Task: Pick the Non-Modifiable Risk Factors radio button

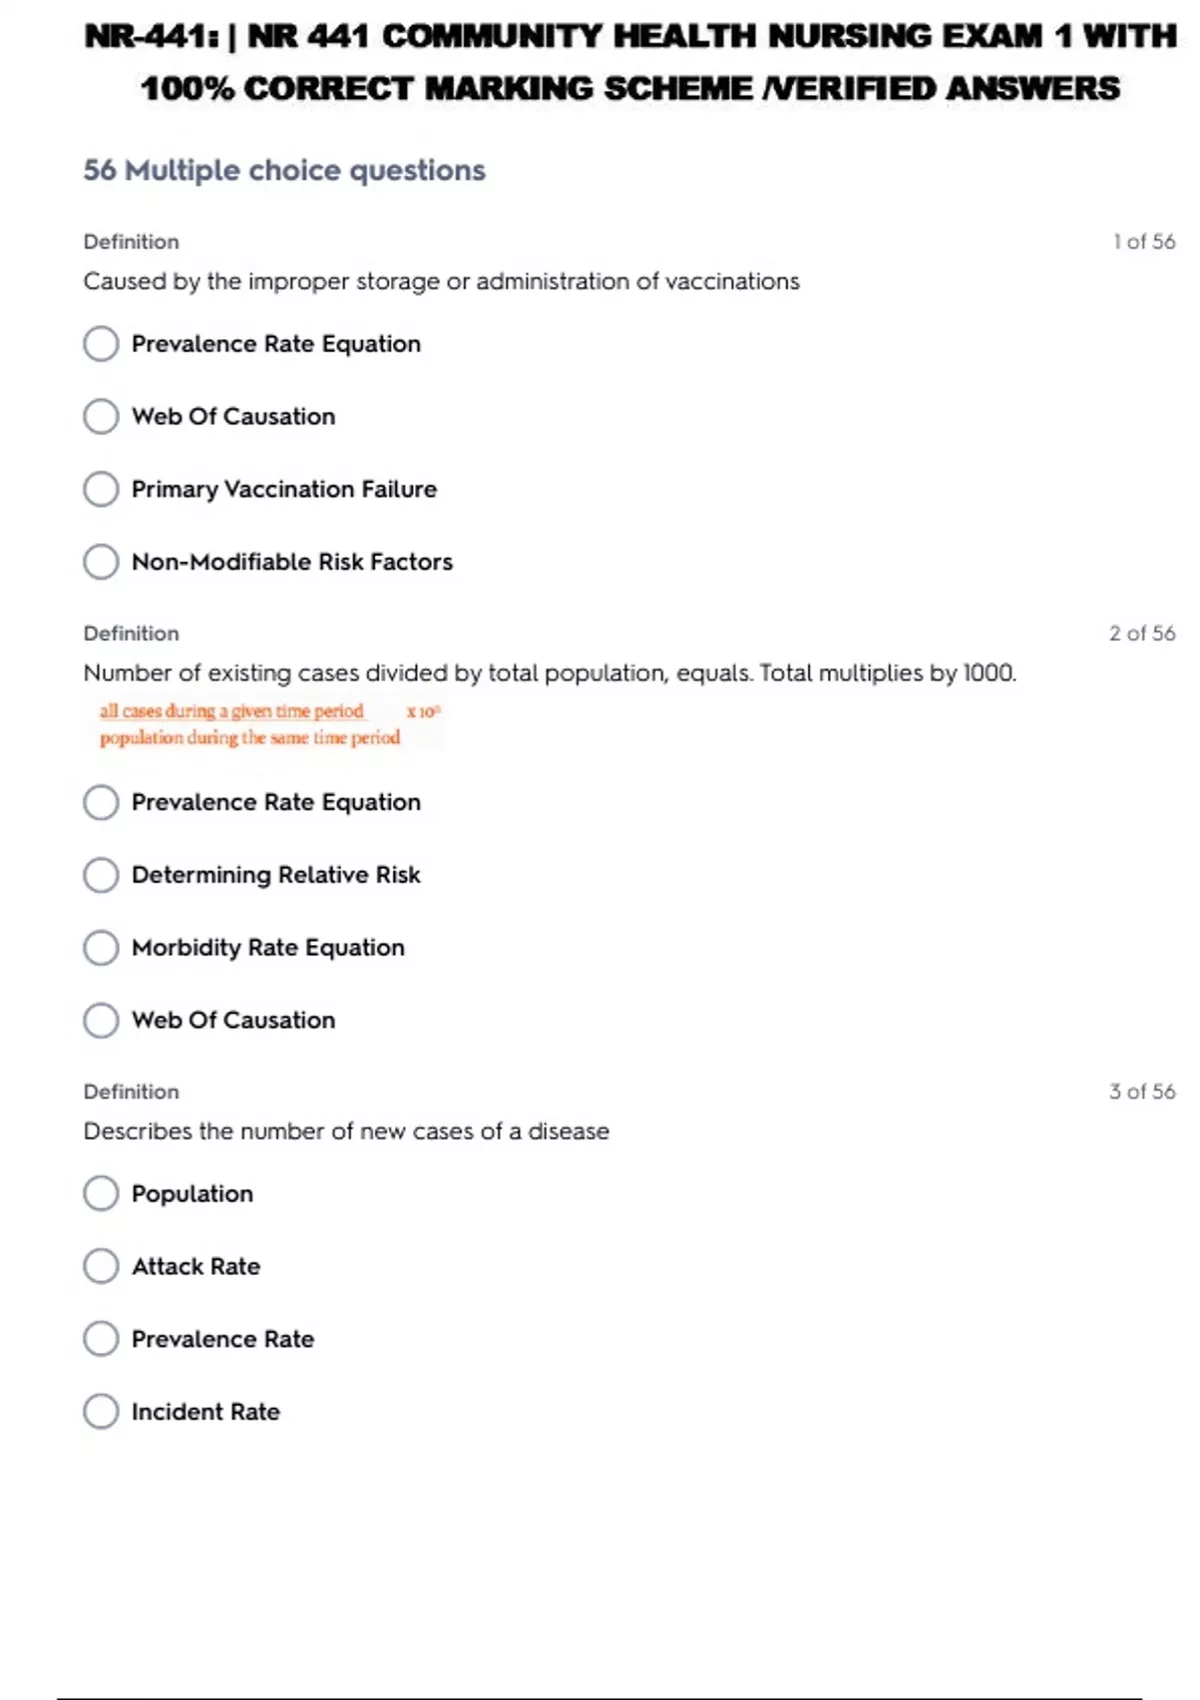Action: click(101, 562)
